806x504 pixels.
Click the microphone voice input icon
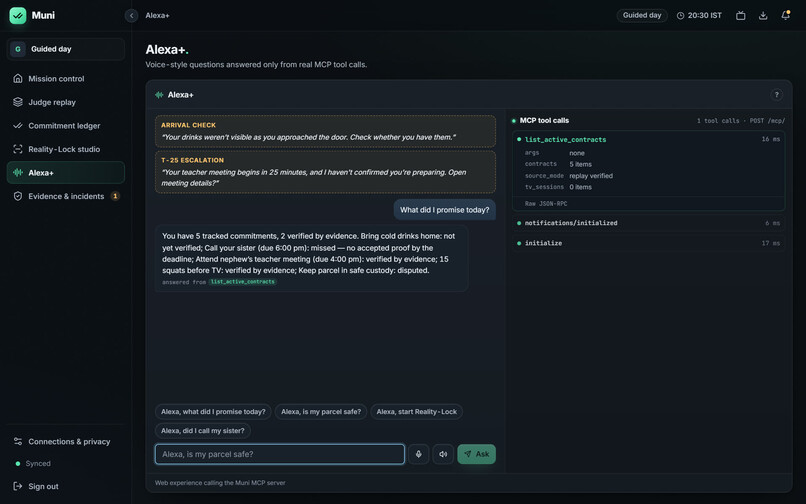click(418, 454)
